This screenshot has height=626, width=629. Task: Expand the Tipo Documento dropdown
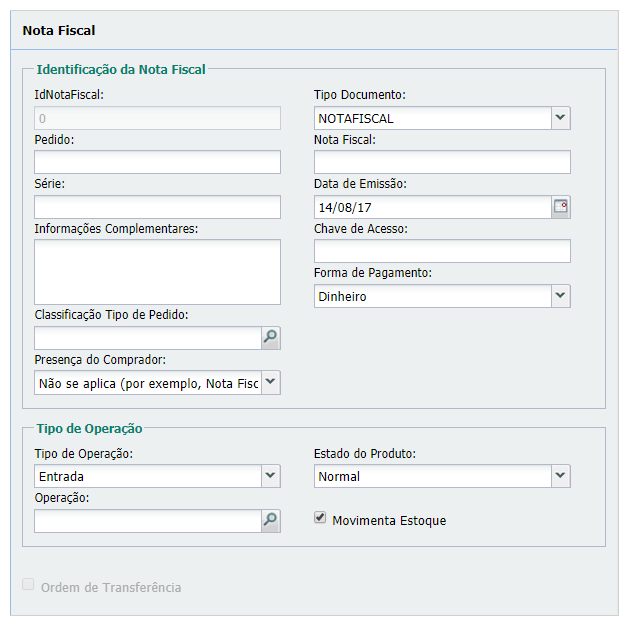pos(560,118)
